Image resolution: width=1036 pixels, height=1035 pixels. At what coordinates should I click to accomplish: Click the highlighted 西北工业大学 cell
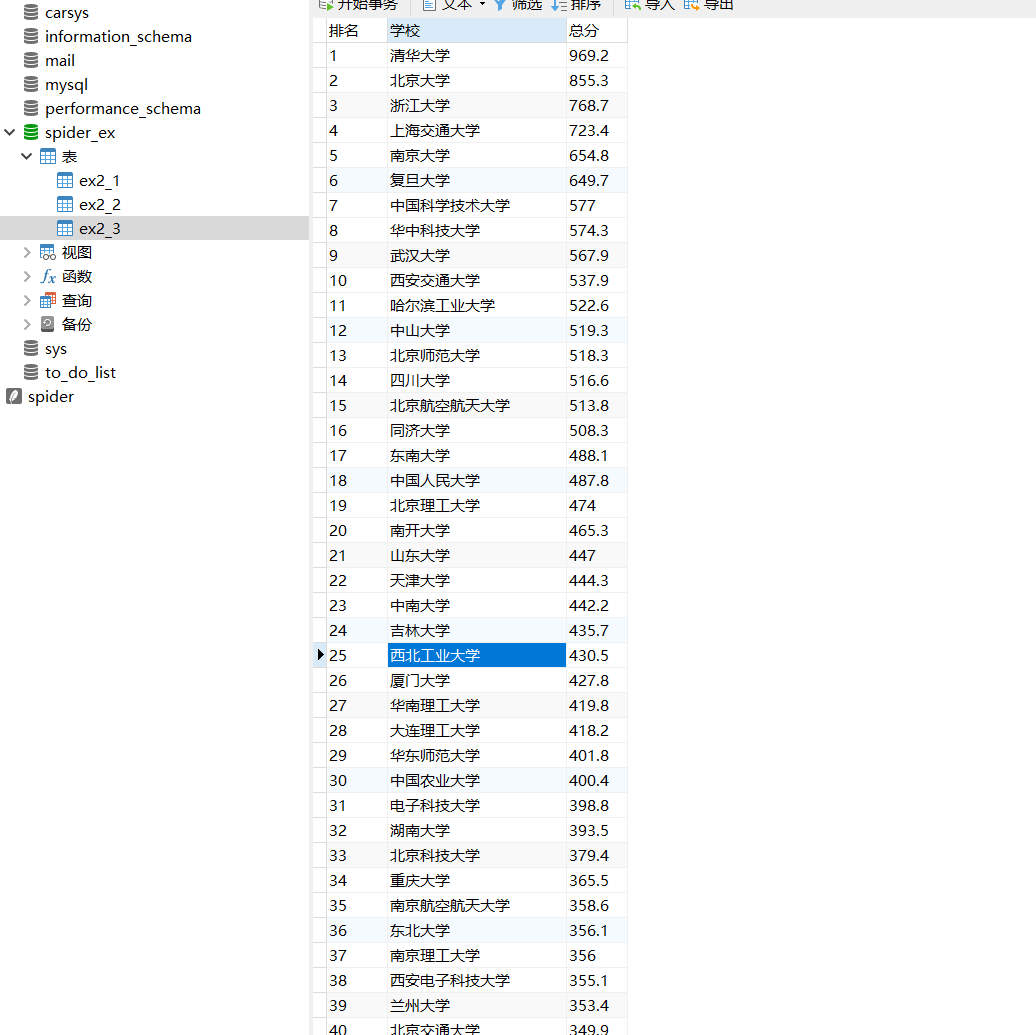click(476, 655)
